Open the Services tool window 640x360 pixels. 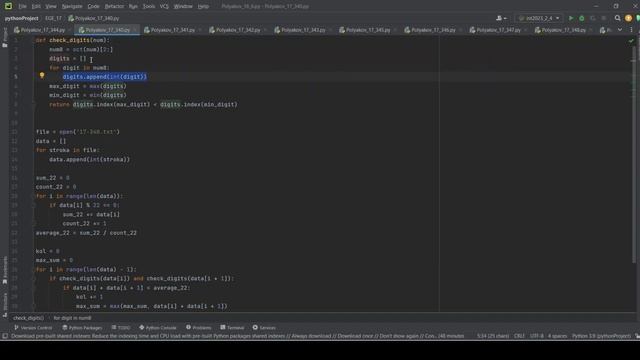point(264,328)
